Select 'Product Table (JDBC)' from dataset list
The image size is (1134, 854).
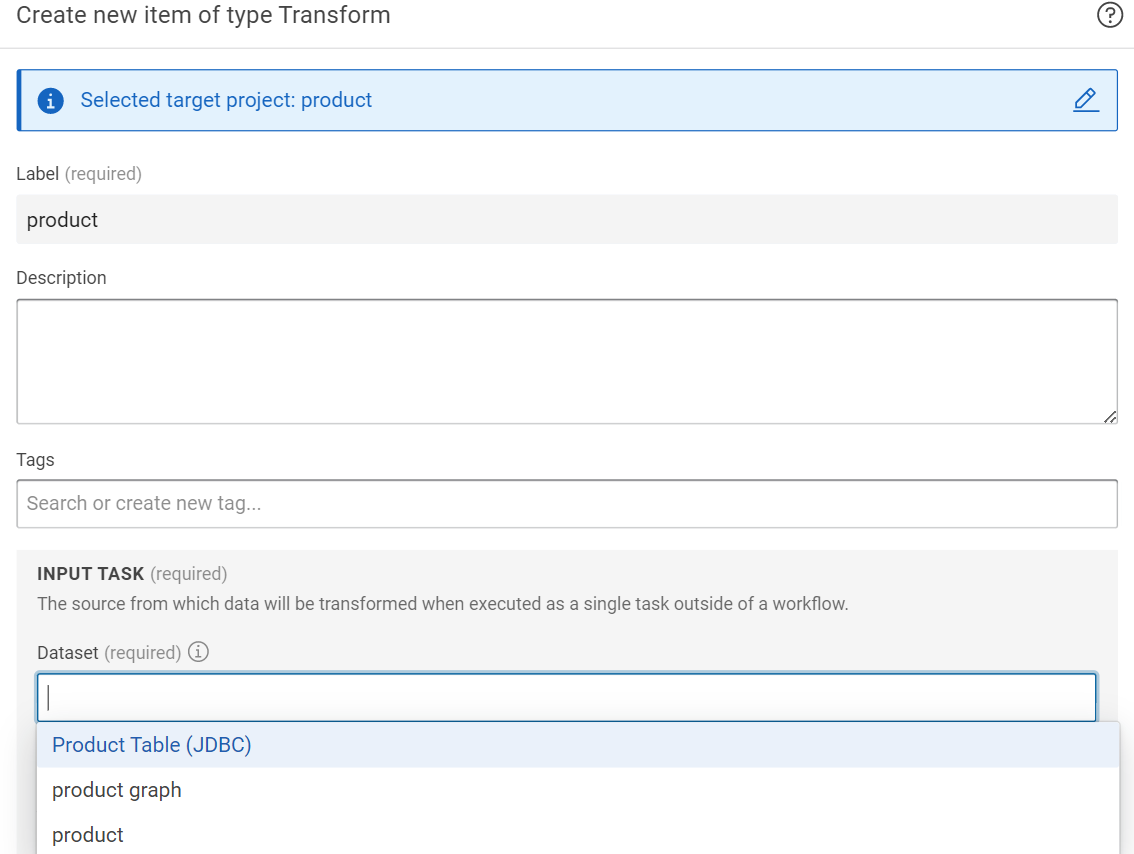pos(151,745)
